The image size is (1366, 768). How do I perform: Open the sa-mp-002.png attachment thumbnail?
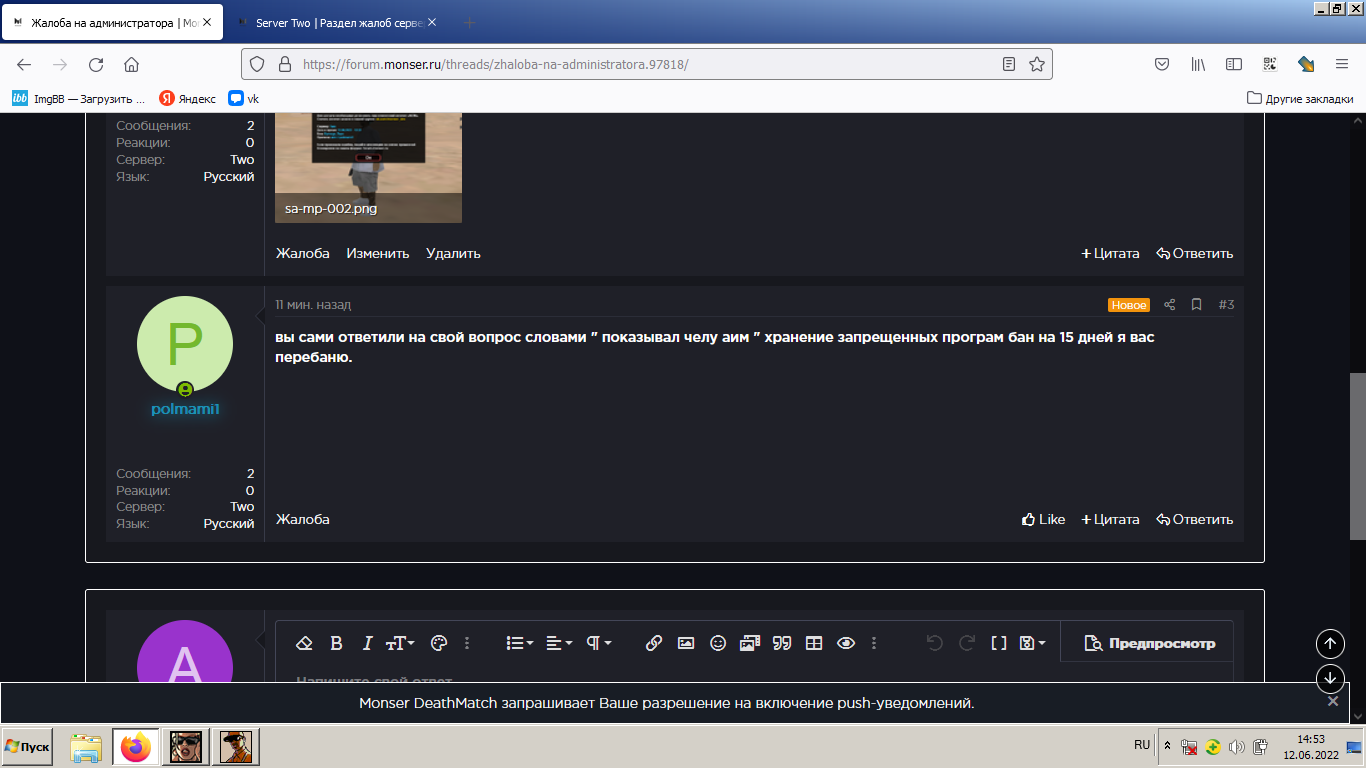[368, 167]
